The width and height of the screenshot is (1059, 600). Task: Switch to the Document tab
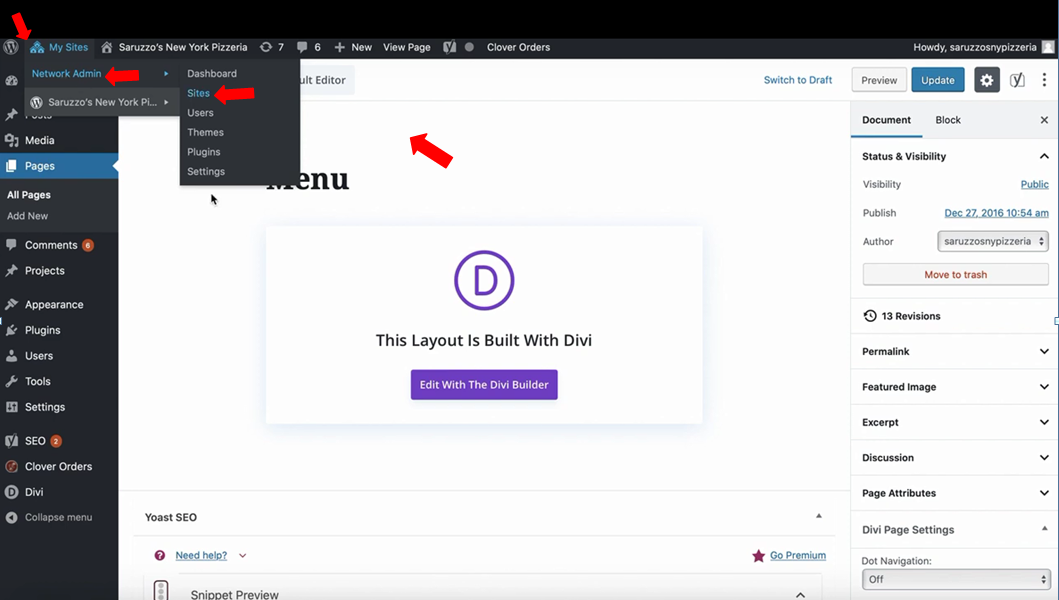click(x=886, y=120)
